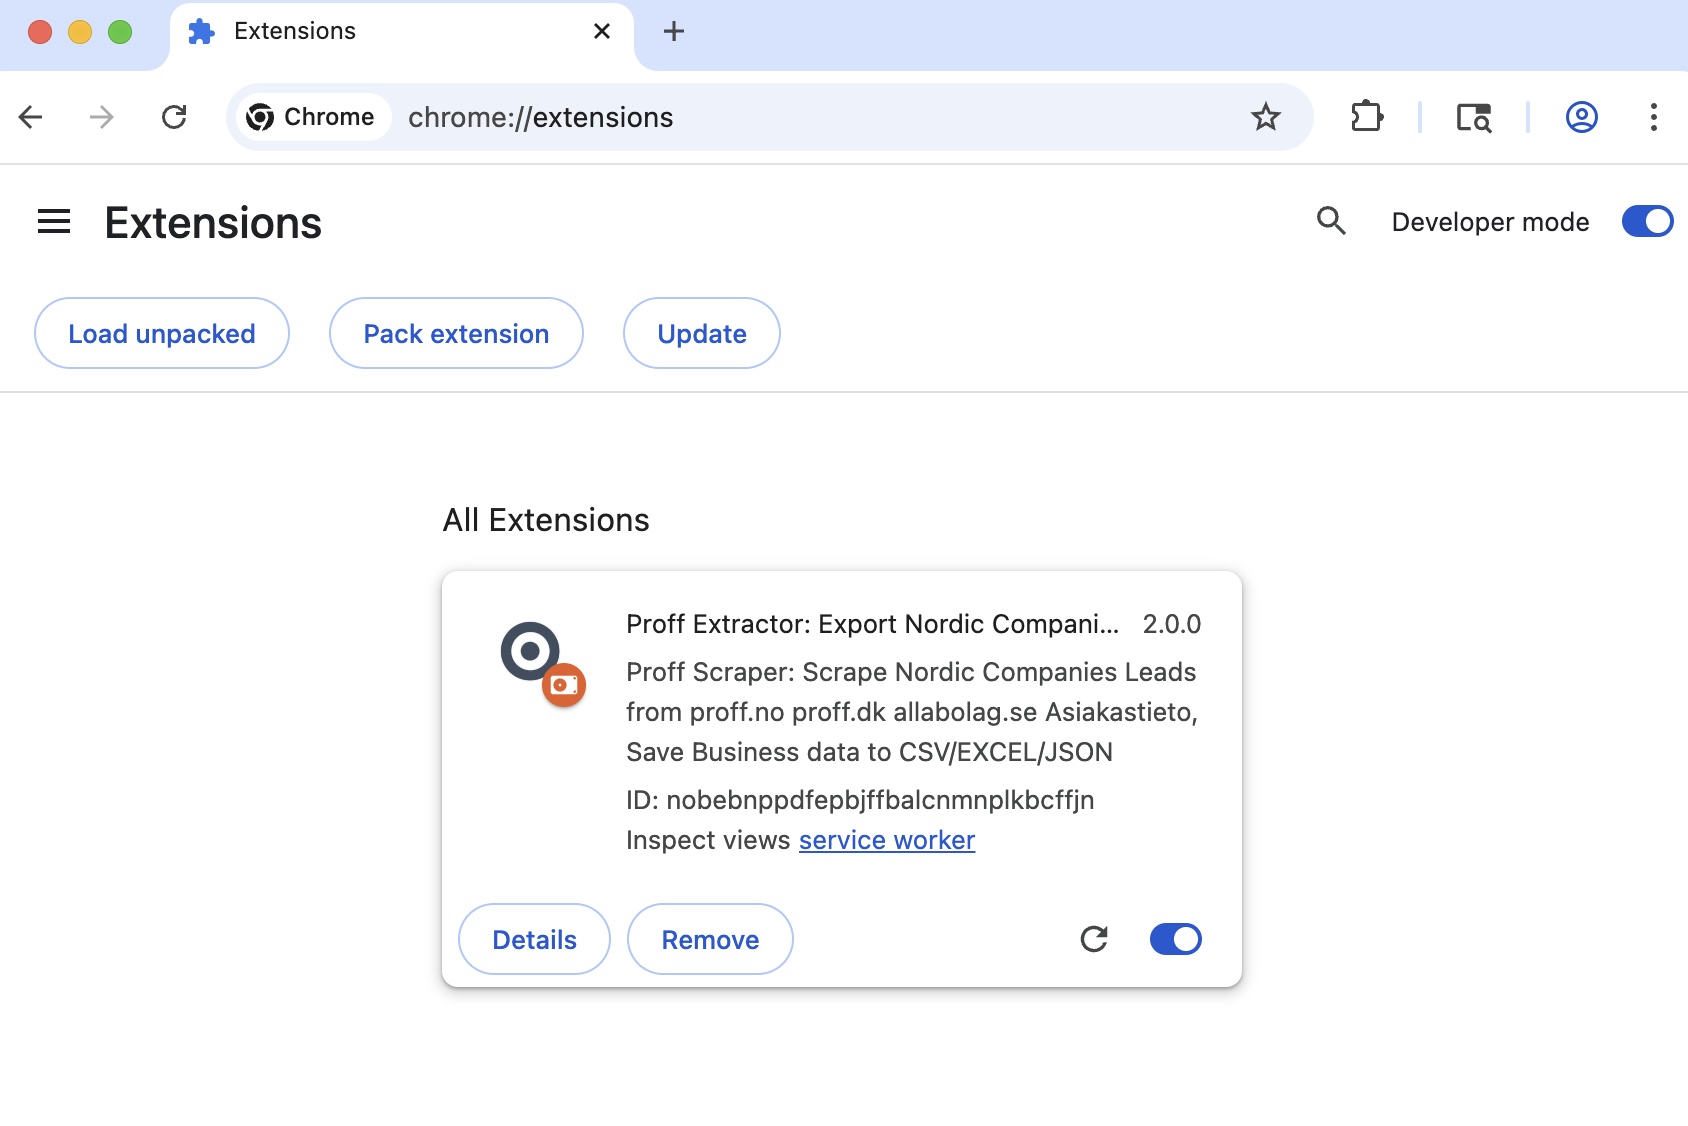The width and height of the screenshot is (1688, 1126).
Task: Bookmark this page via the star icon
Action: pyautogui.click(x=1266, y=117)
